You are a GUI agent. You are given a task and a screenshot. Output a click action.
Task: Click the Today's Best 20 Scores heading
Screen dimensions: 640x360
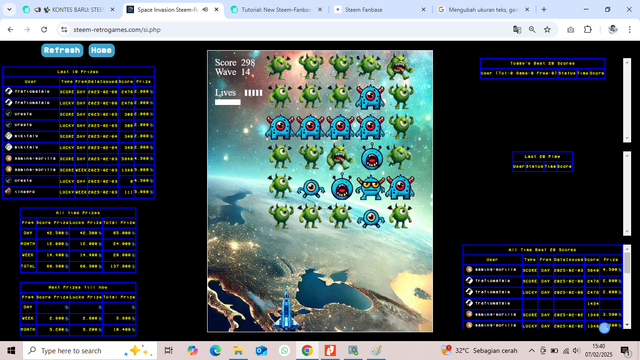click(542, 63)
